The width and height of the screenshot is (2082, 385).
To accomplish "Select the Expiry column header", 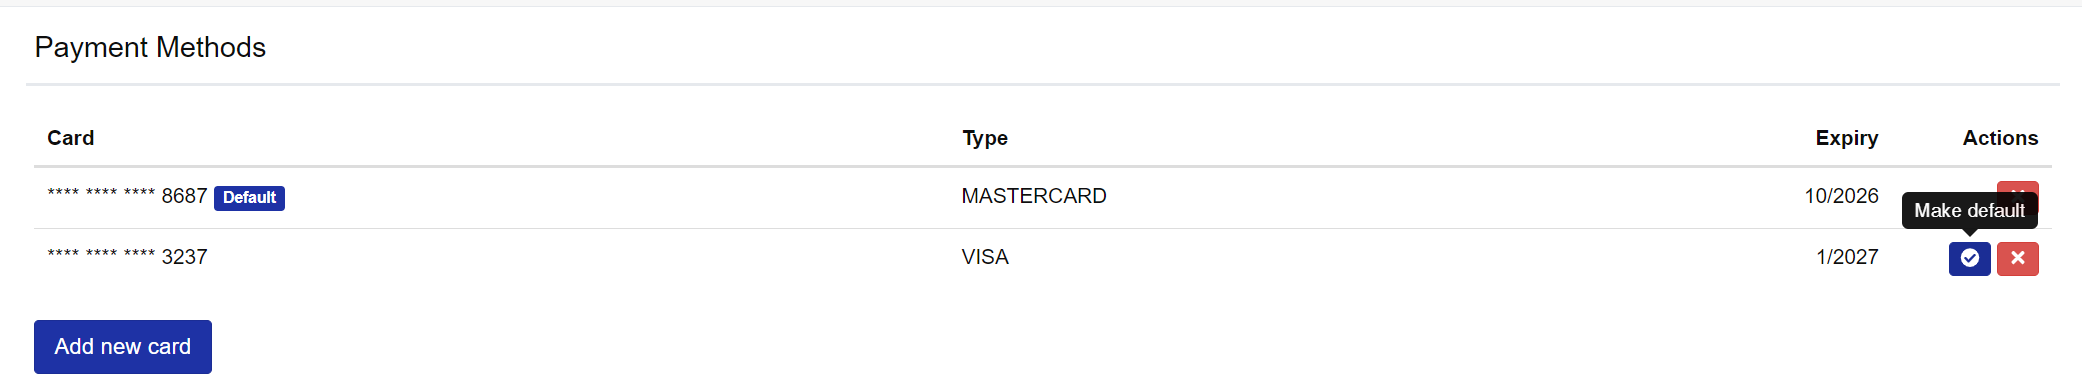I will pos(1847,138).
